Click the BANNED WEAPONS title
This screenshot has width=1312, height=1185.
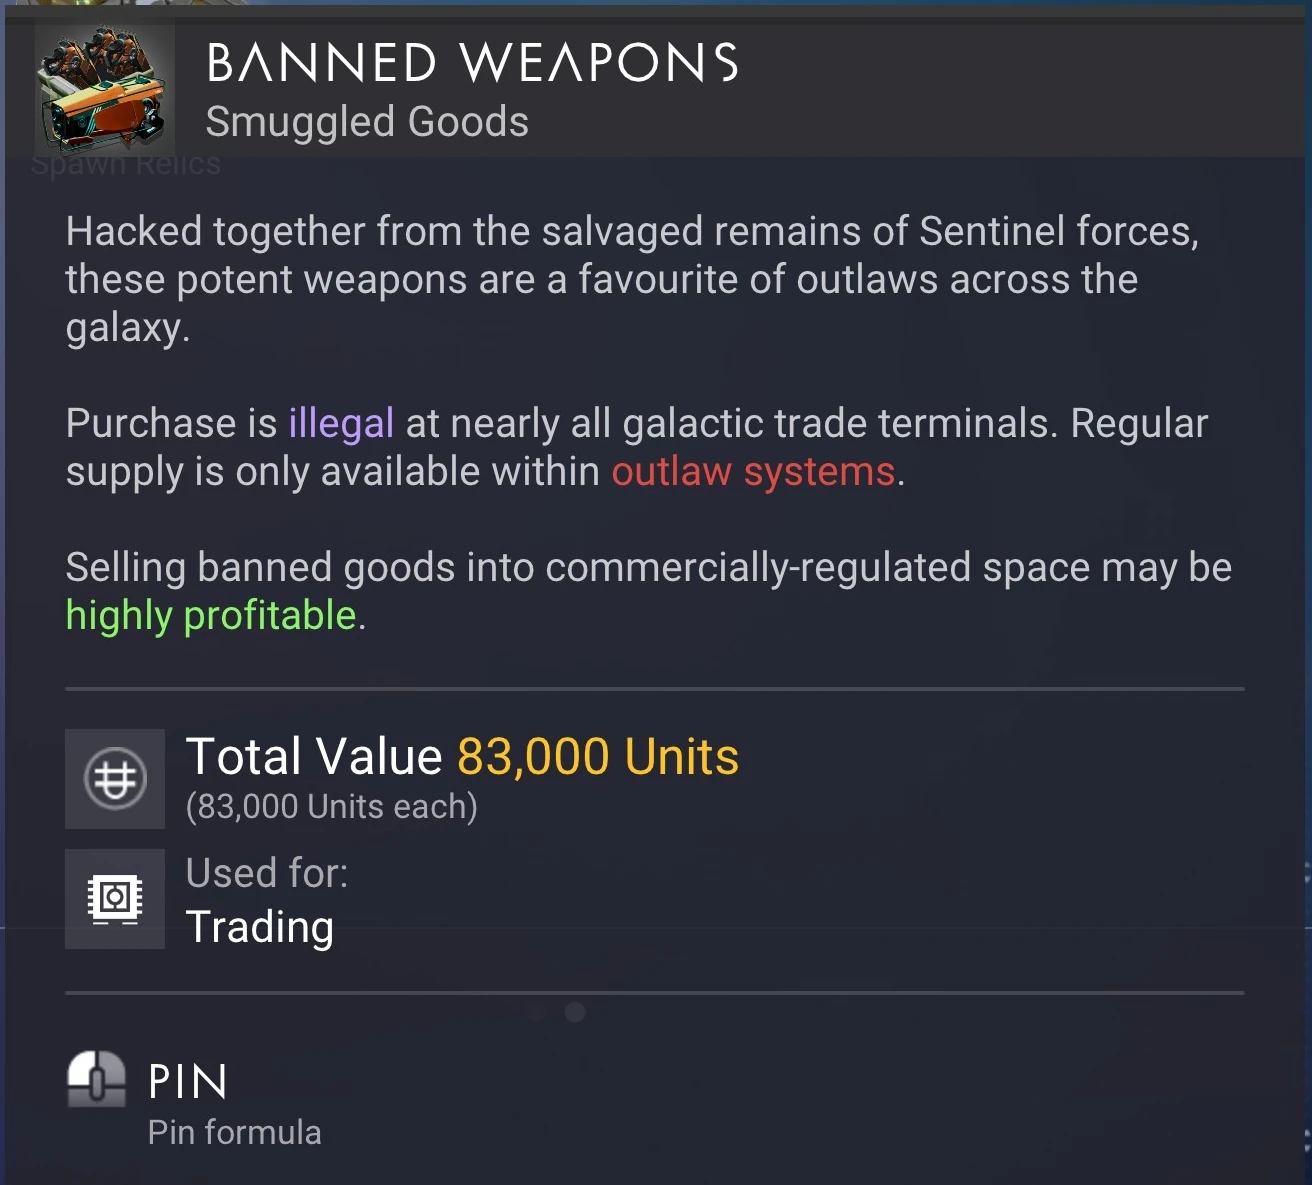[x=472, y=62]
